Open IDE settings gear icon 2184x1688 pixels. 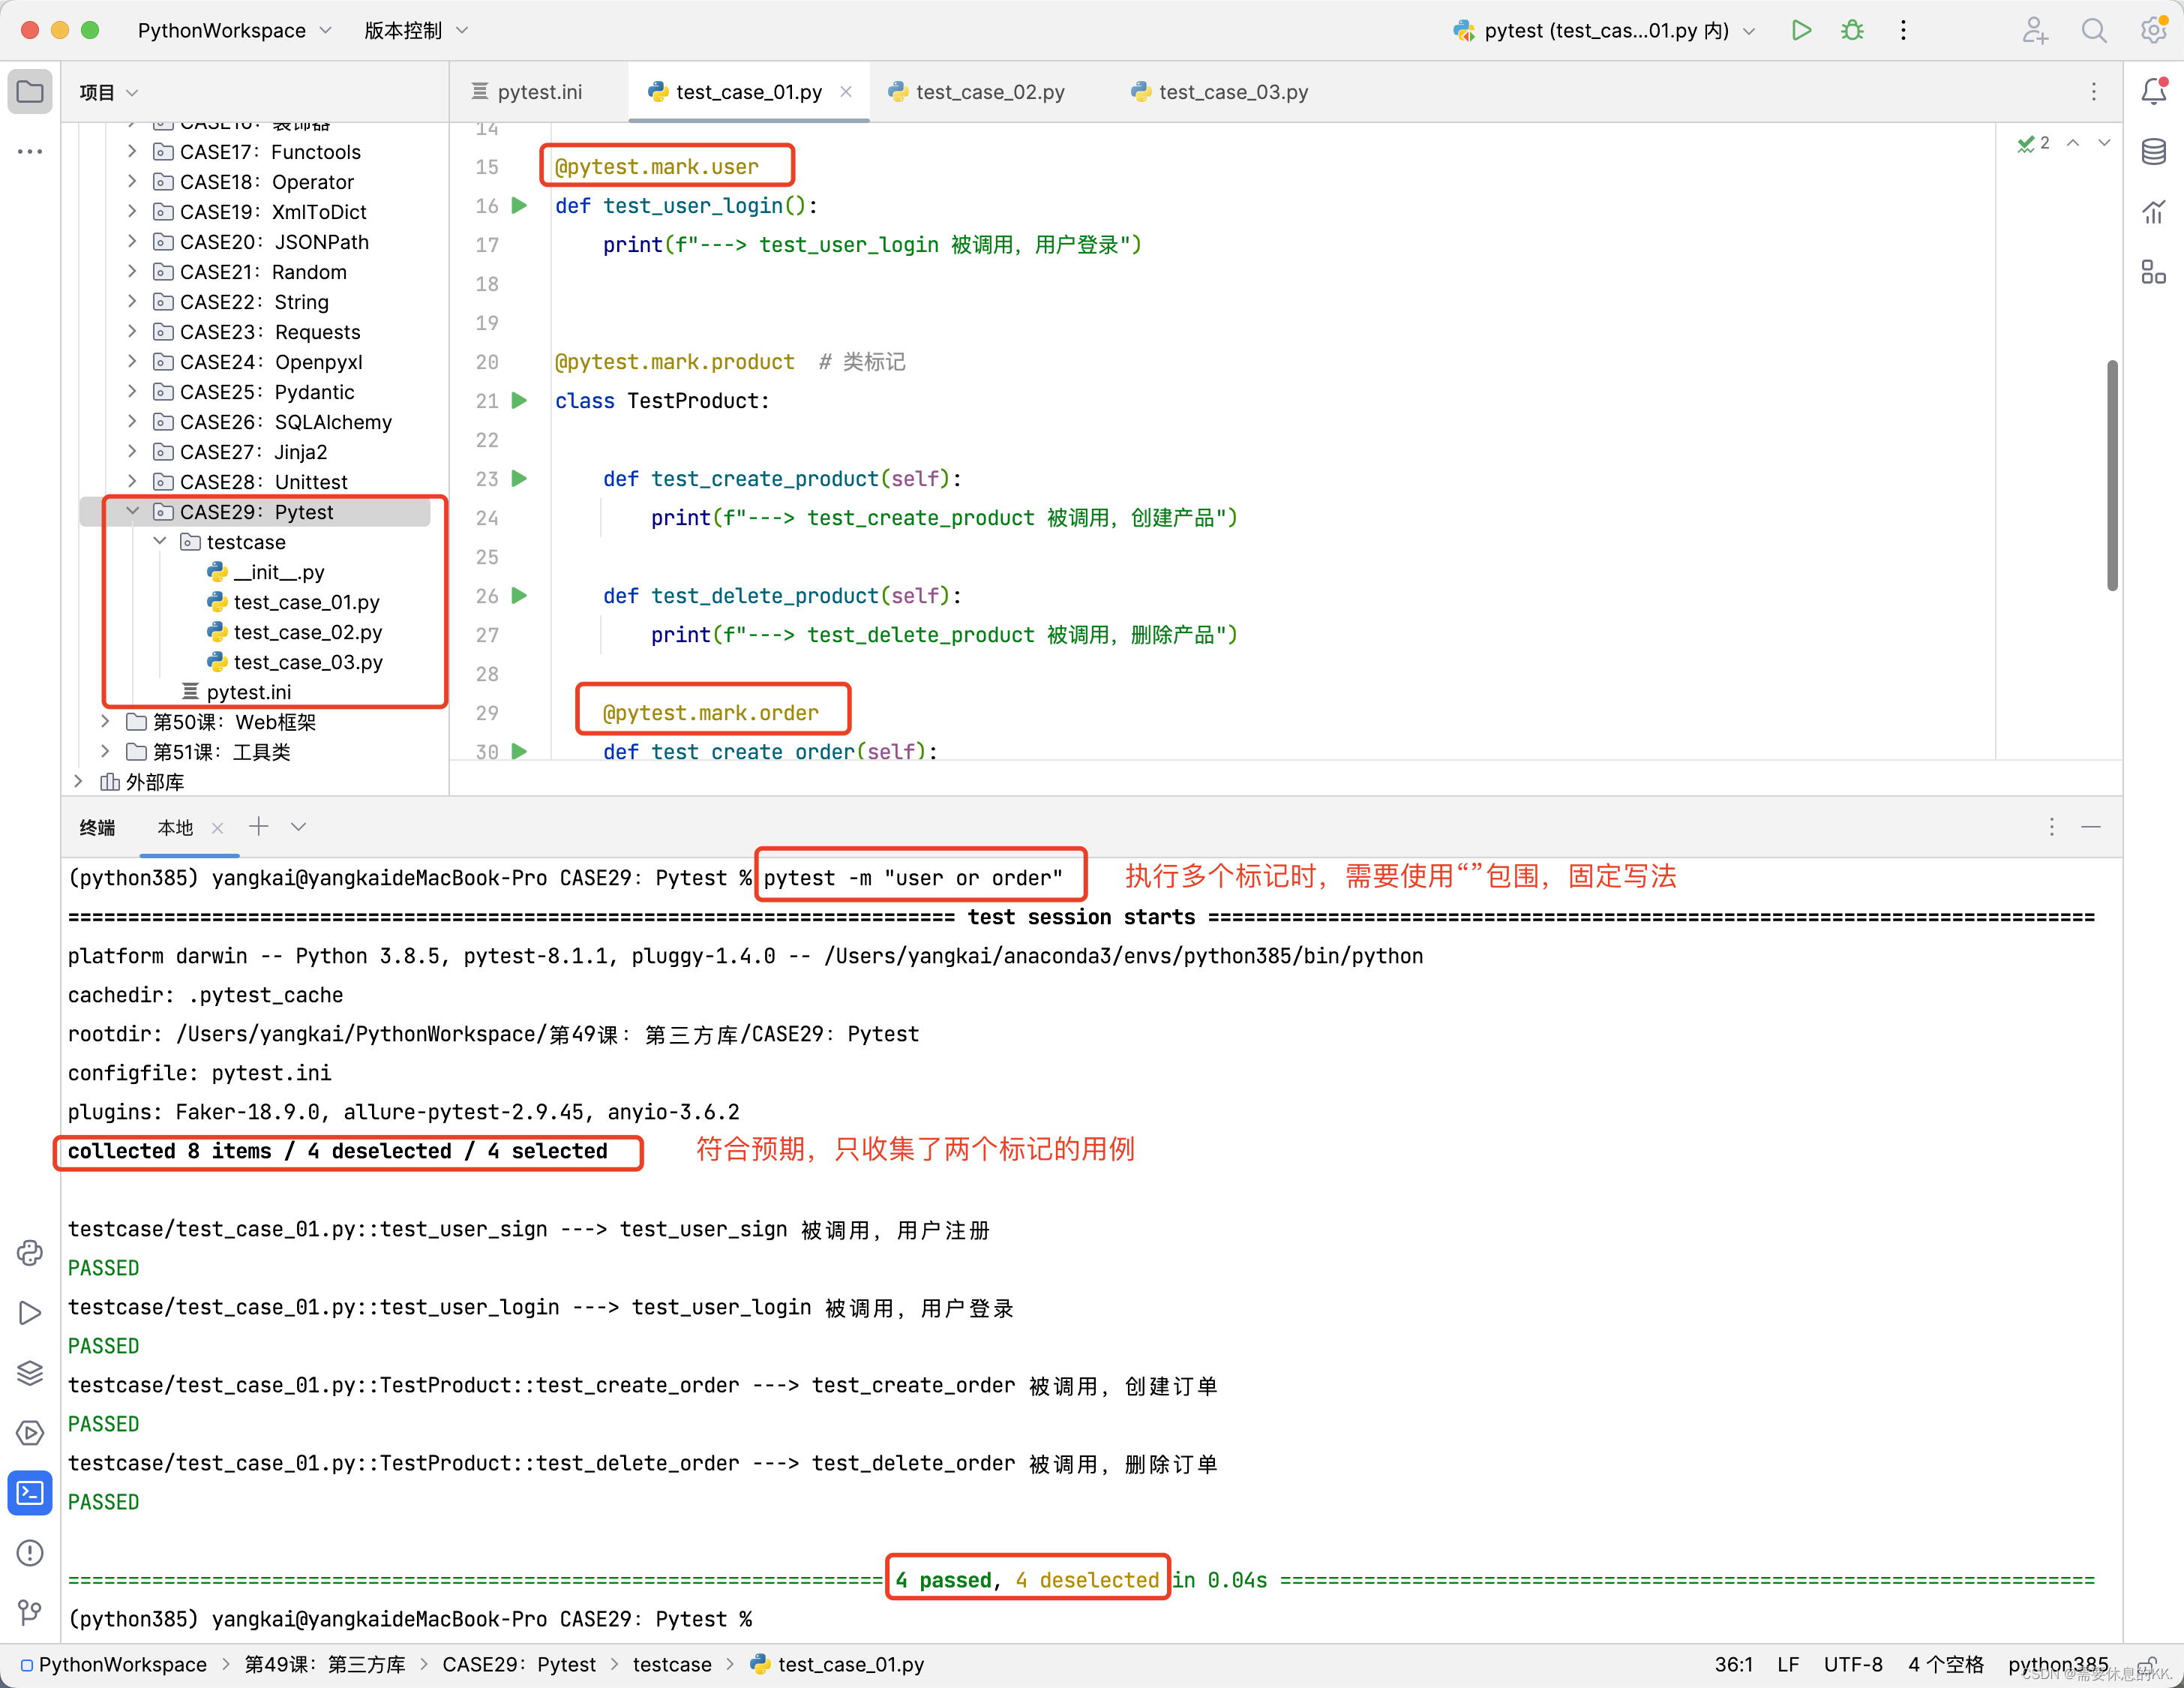click(2153, 31)
